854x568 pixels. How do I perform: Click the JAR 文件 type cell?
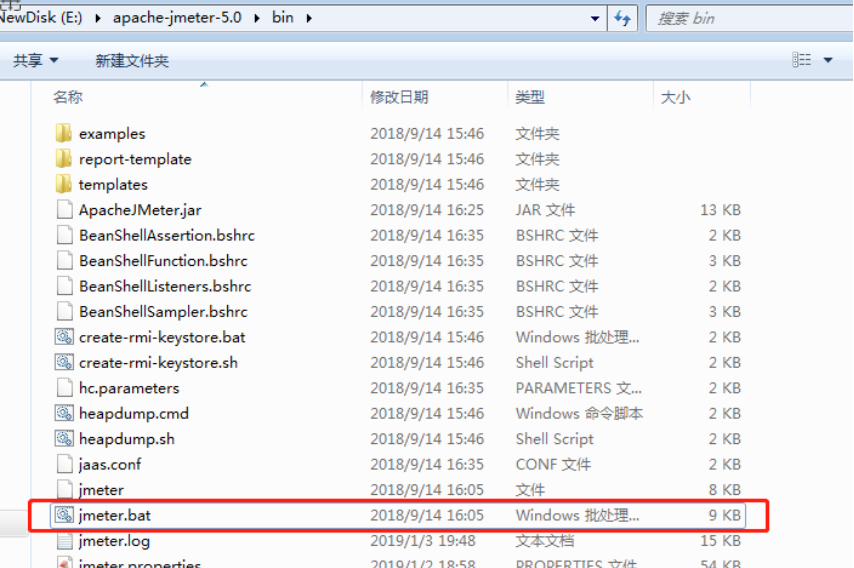[545, 210]
